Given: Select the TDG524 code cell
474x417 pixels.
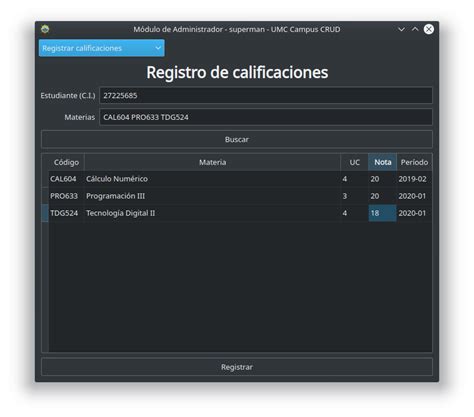Looking at the screenshot, I should [66, 213].
